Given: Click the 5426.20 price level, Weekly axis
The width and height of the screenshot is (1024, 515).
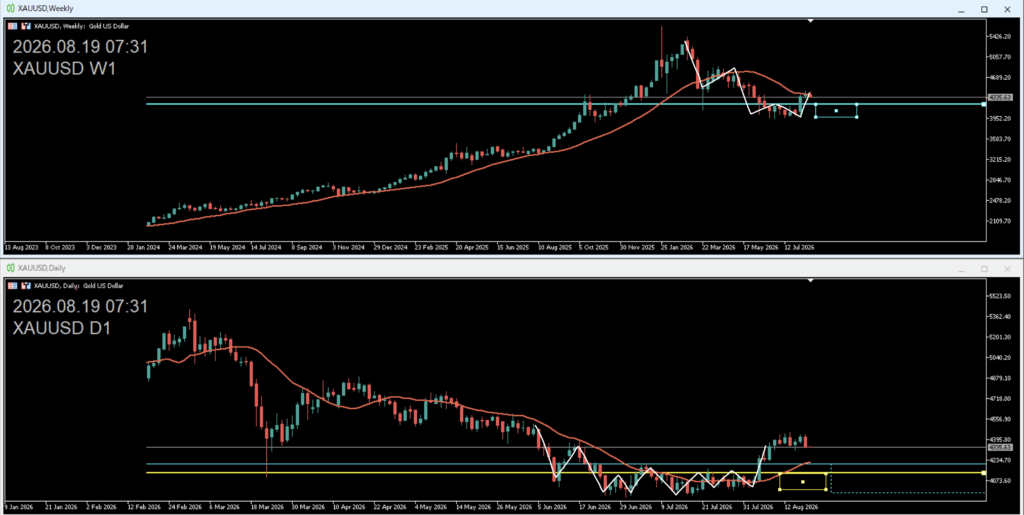Looking at the screenshot, I should coord(1000,37).
